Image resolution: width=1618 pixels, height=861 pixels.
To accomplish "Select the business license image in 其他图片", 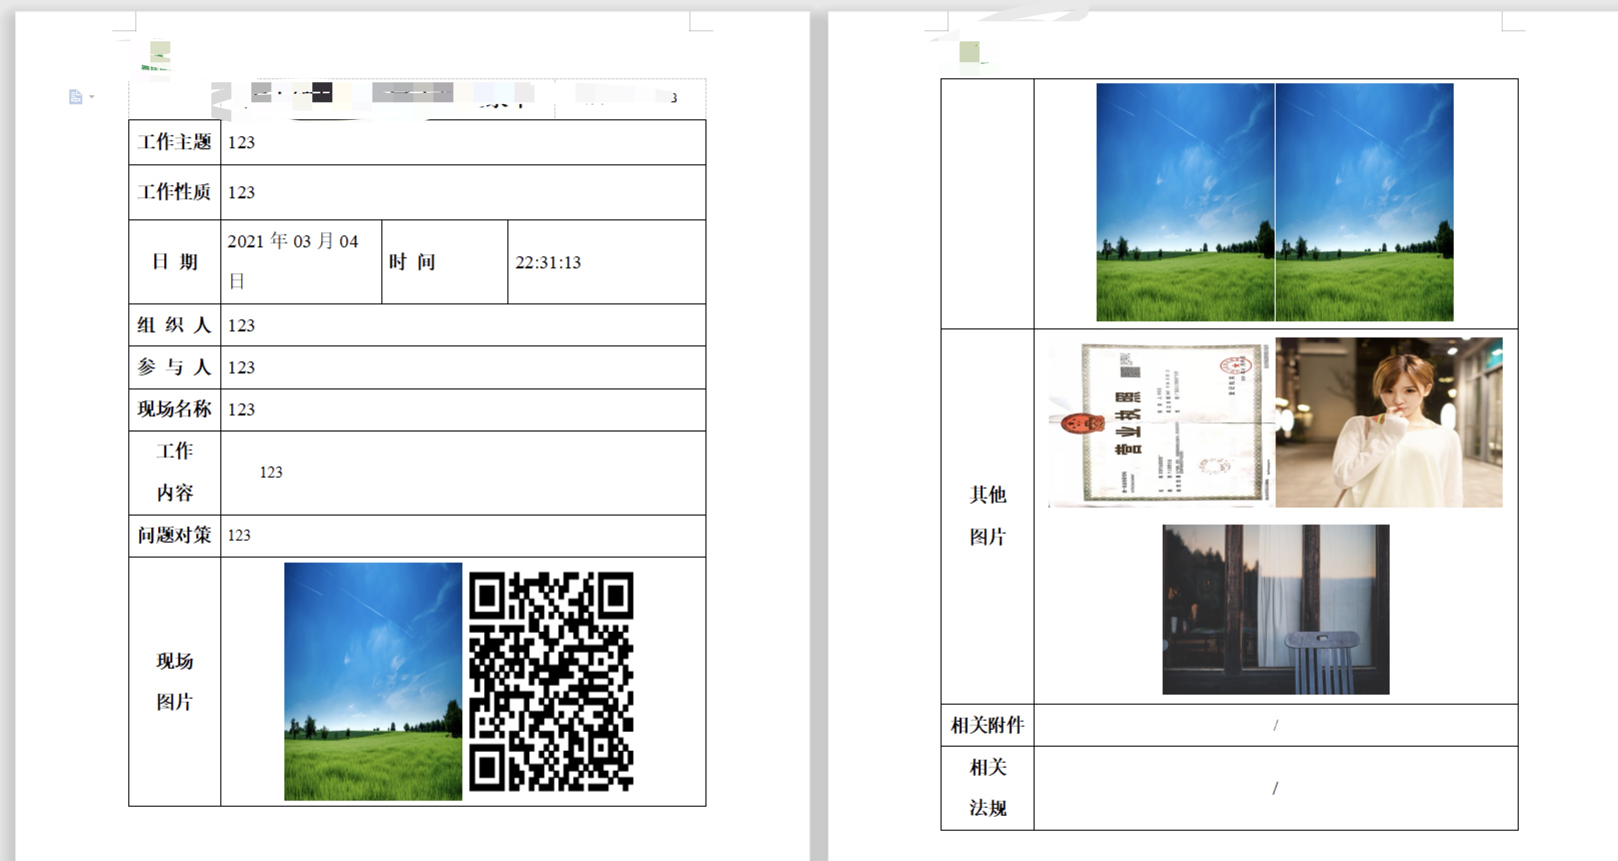I will point(1161,422).
